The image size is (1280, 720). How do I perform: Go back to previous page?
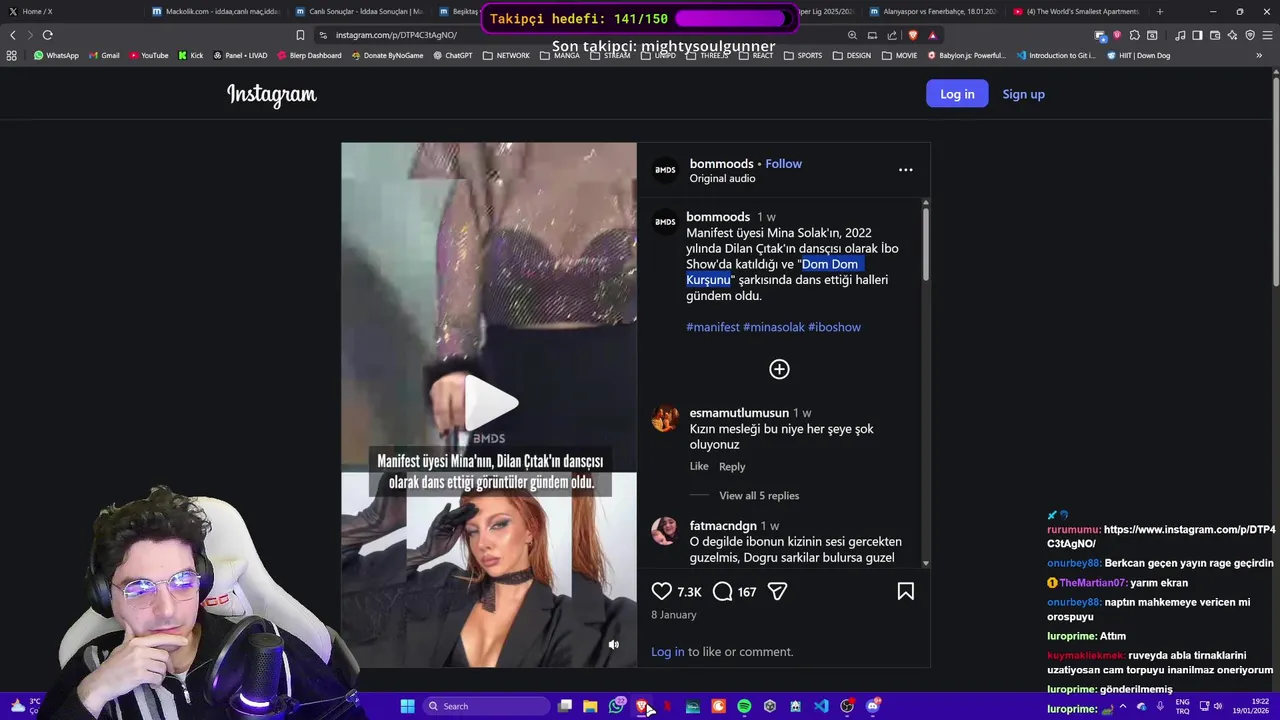coord(12,35)
